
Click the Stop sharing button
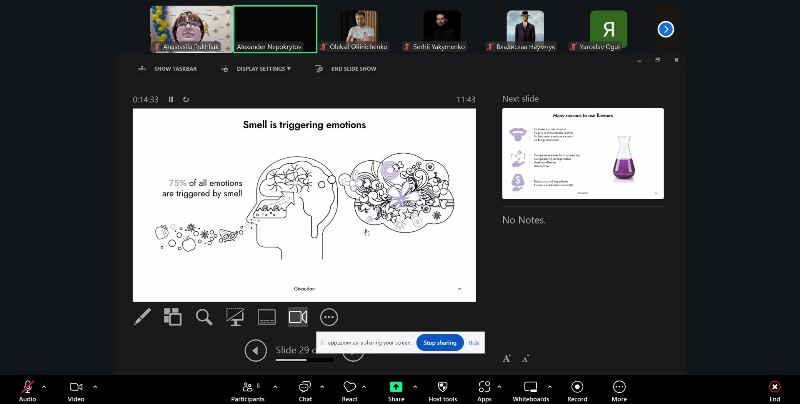tap(440, 343)
